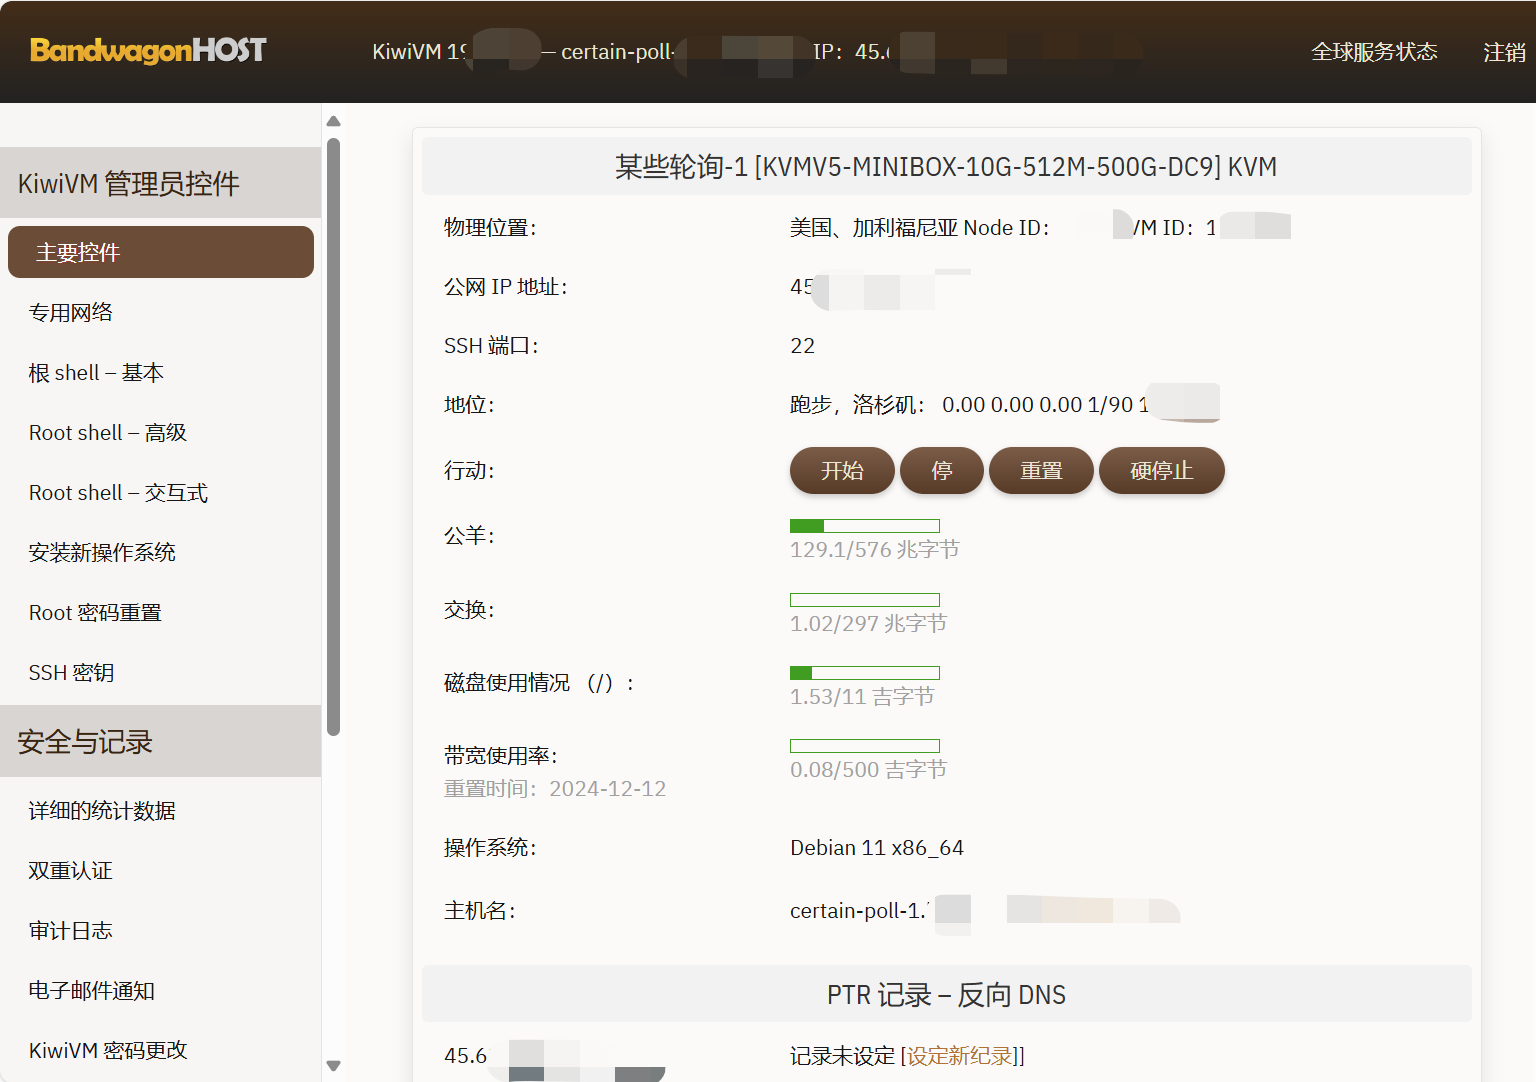Viewport: 1536px width, 1082px height.
Task: Click 注销 to log out
Action: pos(1504,52)
